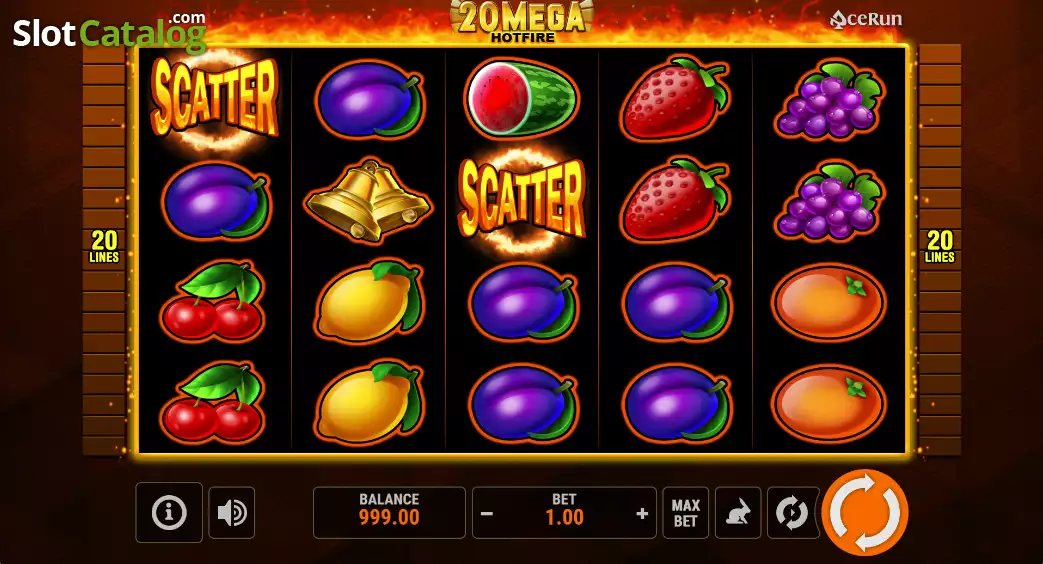1043x564 pixels.
Task: Select the watermelon symbol
Action: click(522, 98)
